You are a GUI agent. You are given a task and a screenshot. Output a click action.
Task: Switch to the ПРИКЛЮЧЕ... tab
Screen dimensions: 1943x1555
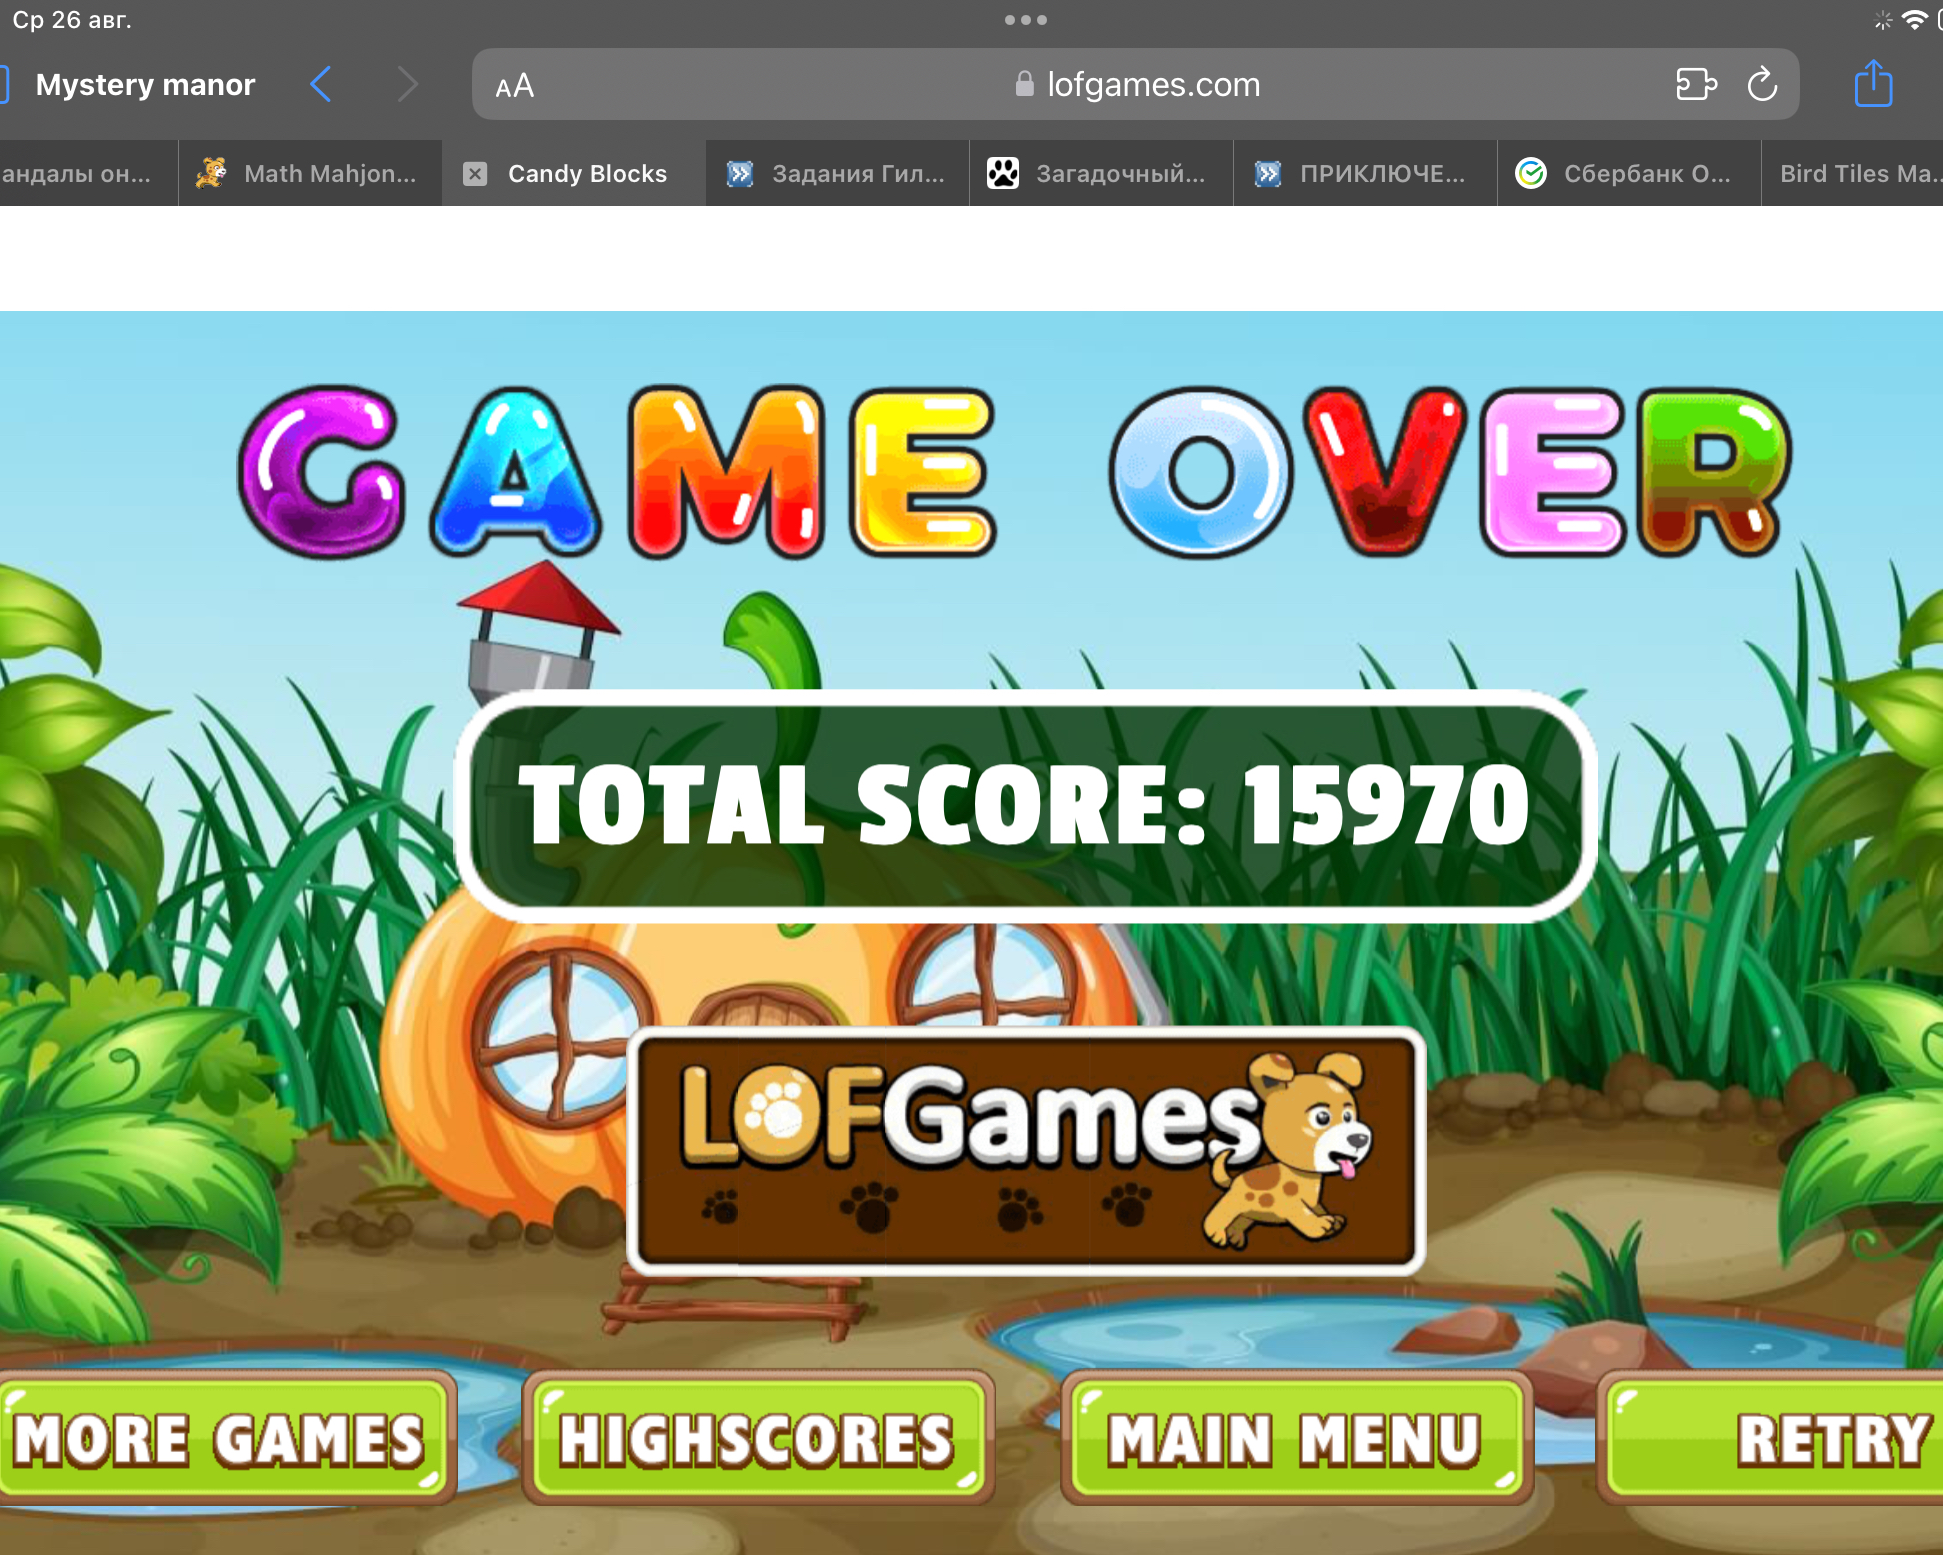pos(1365,173)
